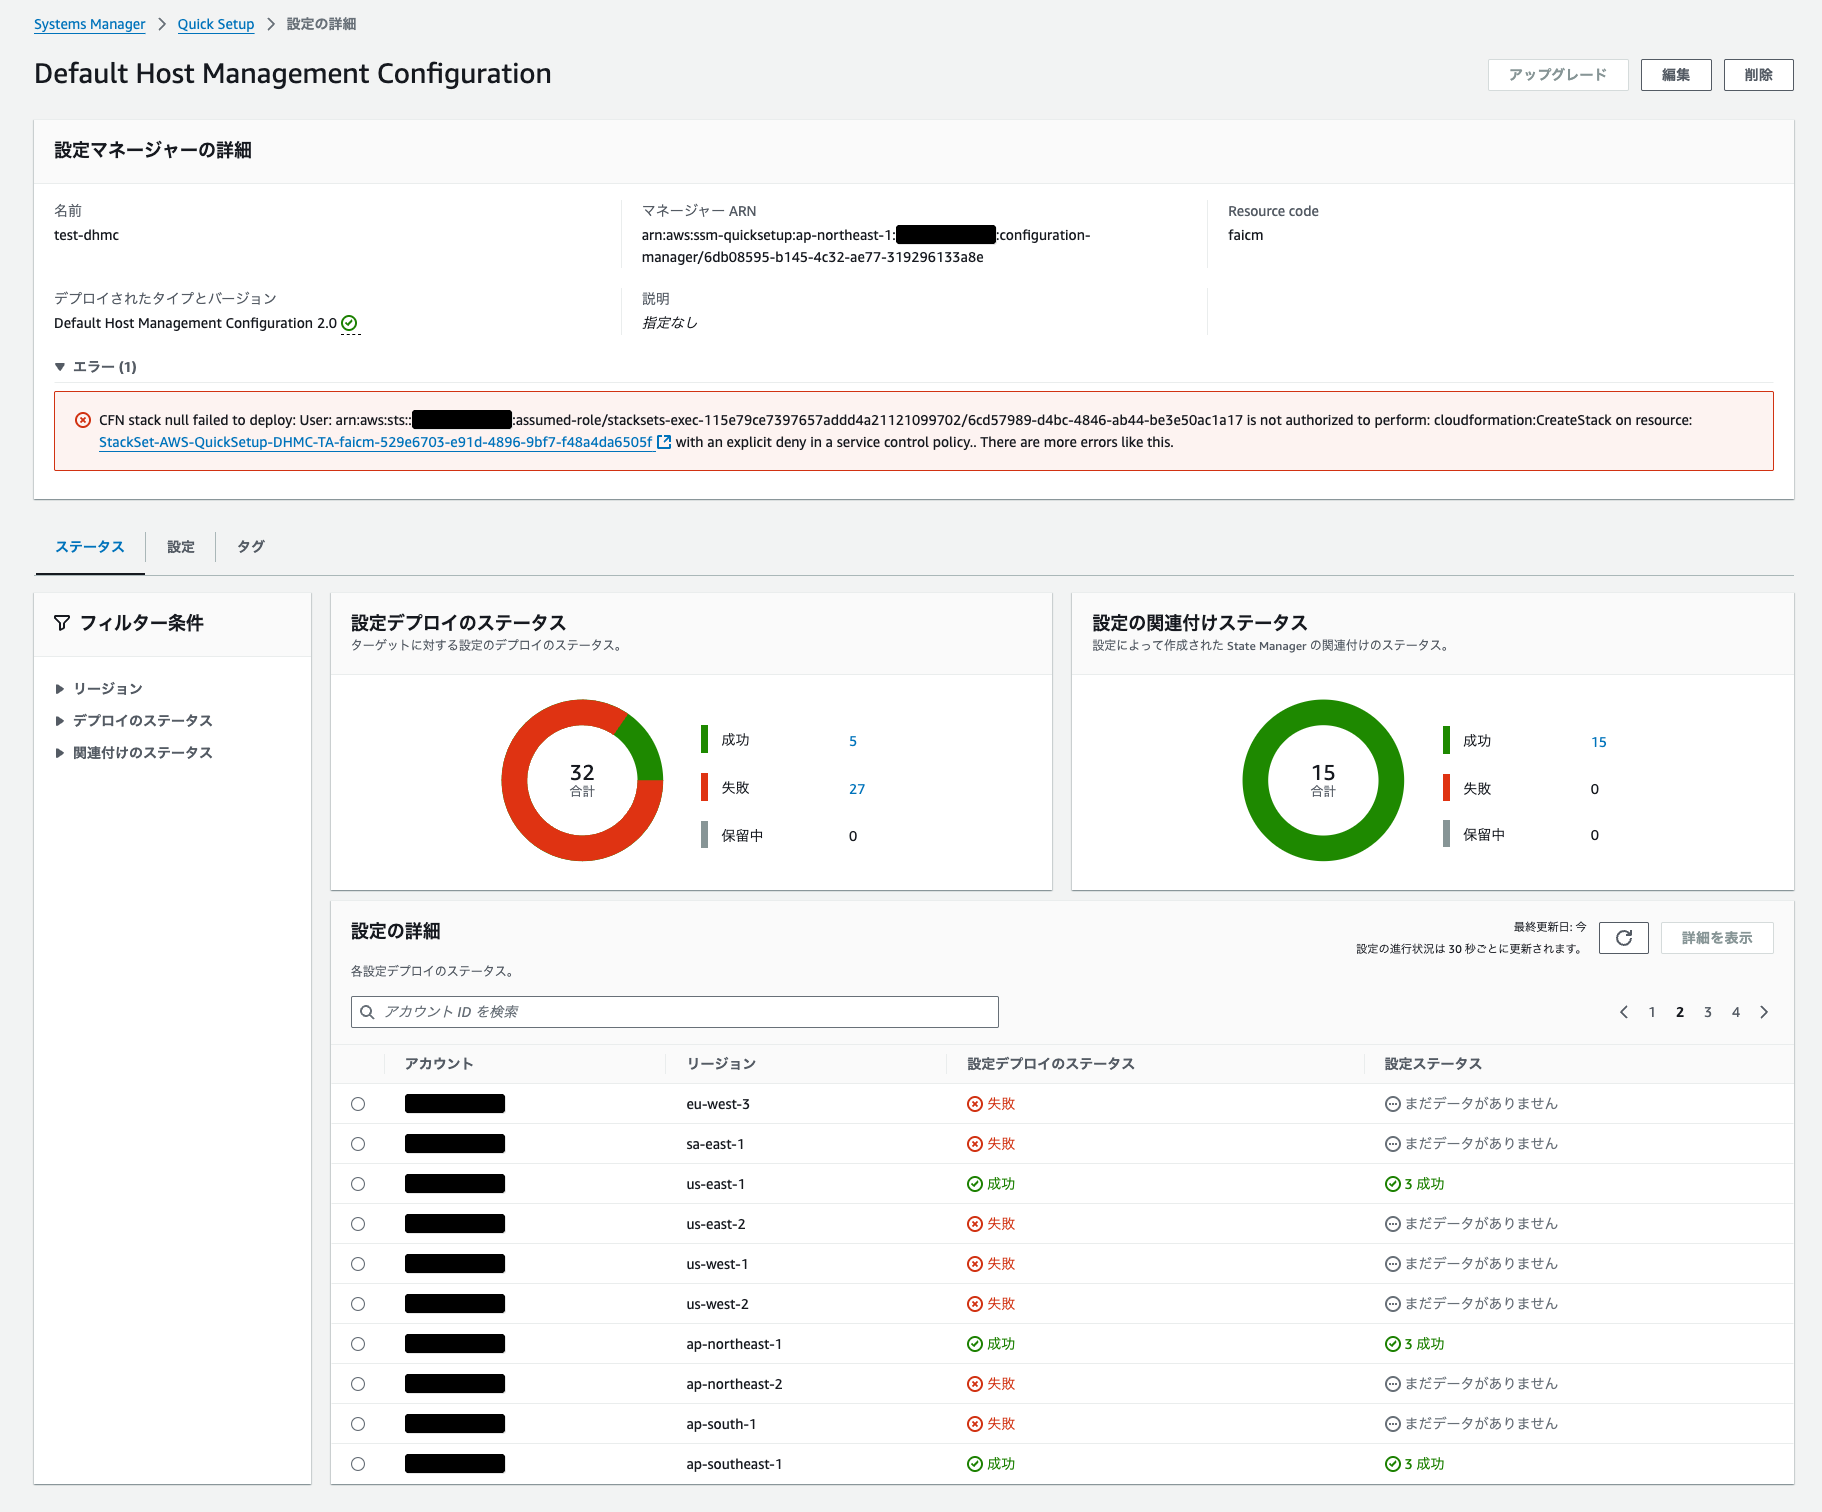Click the アップグレード button
1822x1512 pixels.
pos(1558,75)
